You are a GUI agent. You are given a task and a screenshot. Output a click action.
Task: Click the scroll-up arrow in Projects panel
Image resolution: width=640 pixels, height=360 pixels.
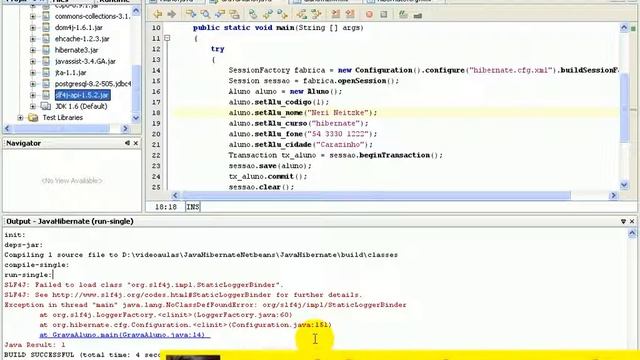coord(136,11)
